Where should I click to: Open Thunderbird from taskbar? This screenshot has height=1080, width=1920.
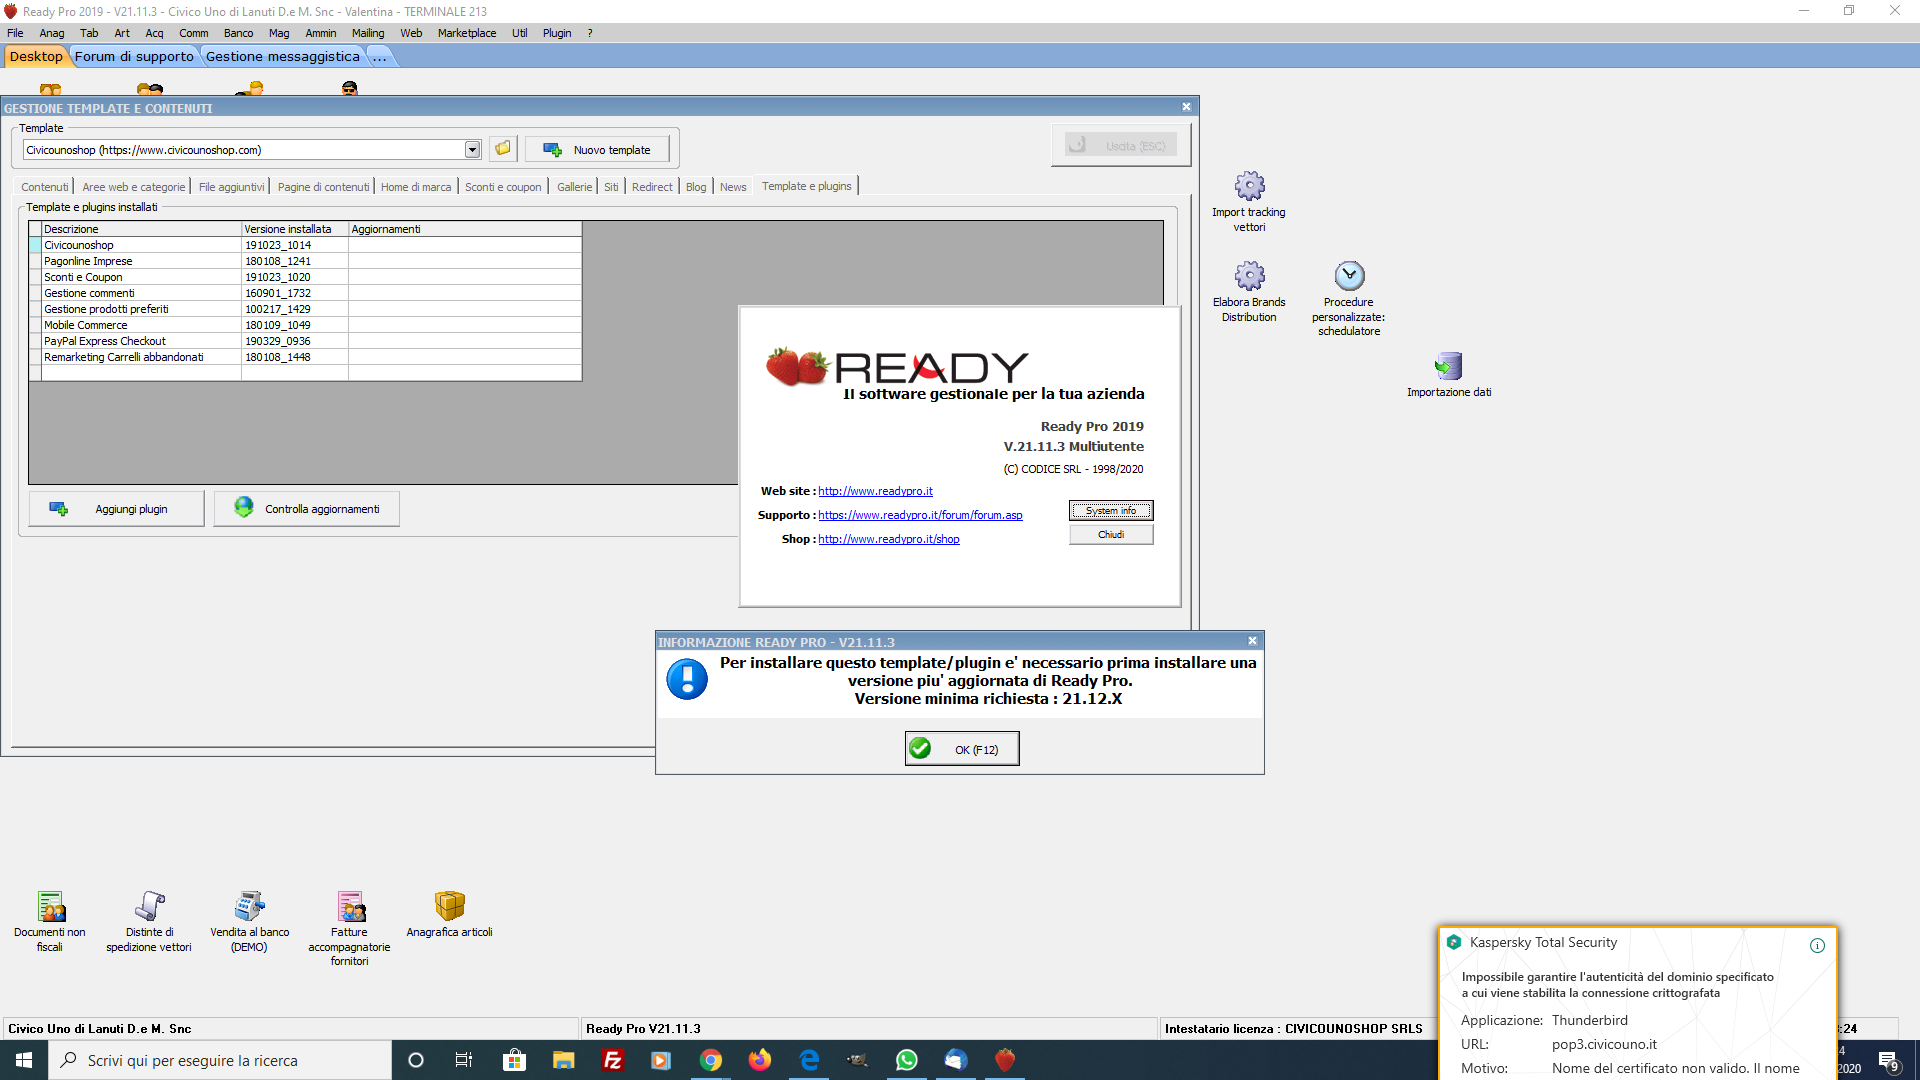[x=956, y=1060]
